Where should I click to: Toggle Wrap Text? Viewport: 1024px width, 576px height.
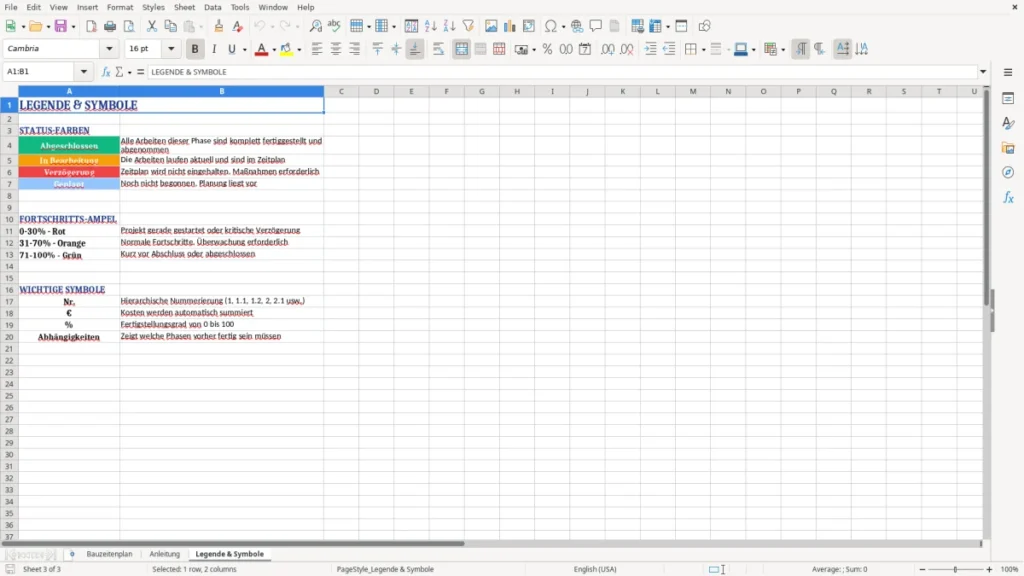pos(438,49)
